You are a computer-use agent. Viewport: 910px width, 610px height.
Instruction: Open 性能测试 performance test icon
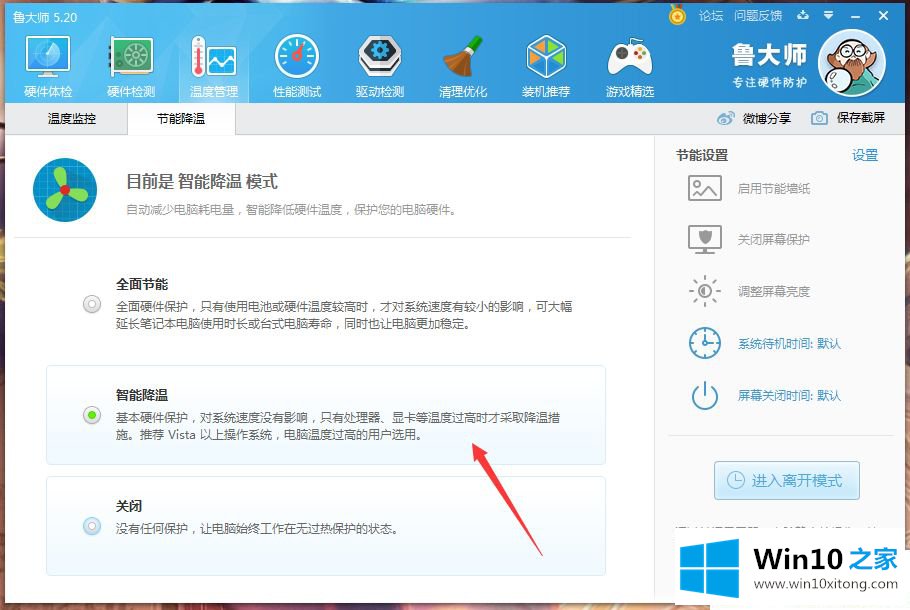(297, 57)
